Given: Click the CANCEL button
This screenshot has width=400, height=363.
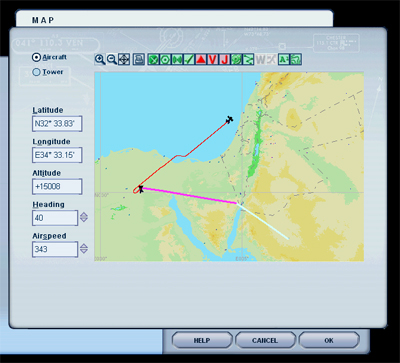Looking at the screenshot, I should [x=265, y=340].
